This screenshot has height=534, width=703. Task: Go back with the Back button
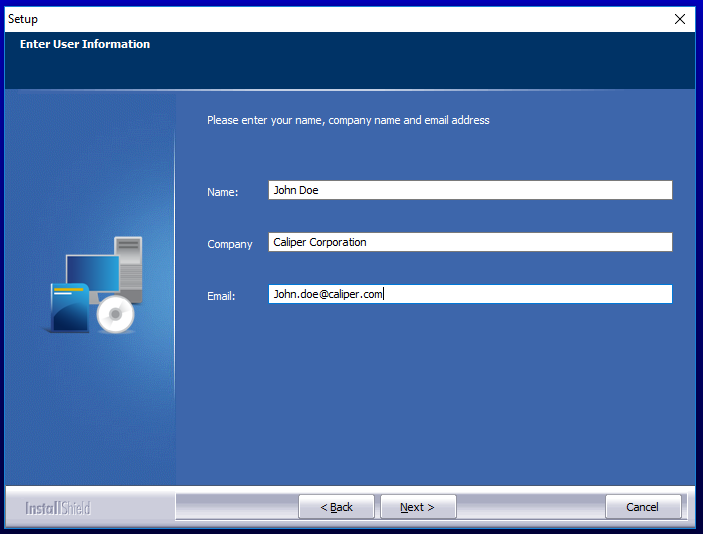[336, 507]
